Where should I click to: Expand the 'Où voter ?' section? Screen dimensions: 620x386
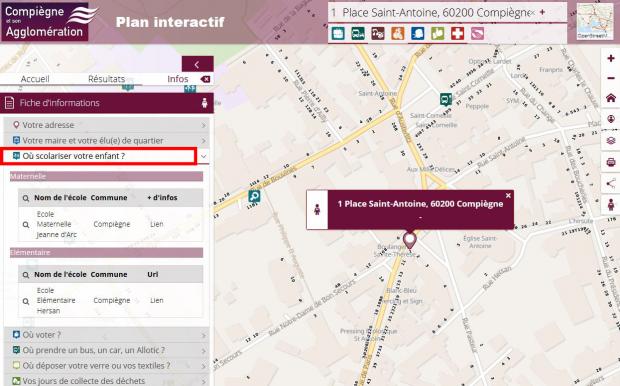[x=106, y=335]
